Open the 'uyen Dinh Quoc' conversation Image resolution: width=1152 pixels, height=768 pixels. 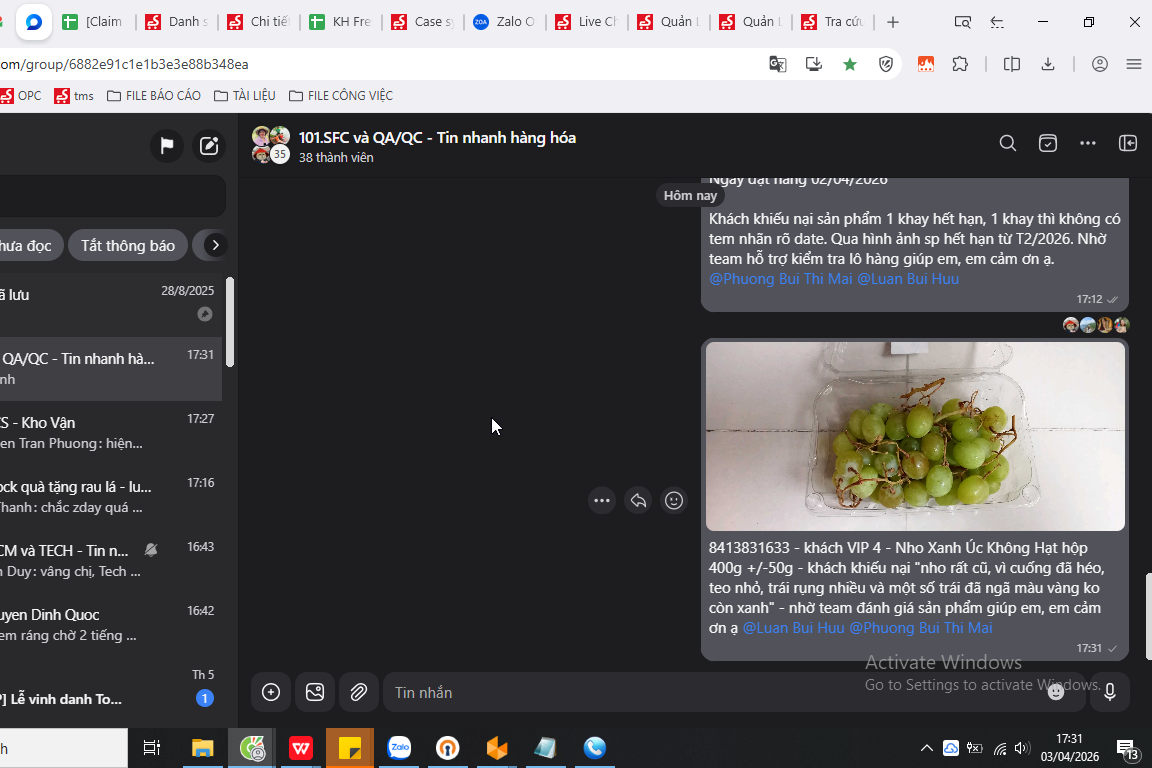111,625
